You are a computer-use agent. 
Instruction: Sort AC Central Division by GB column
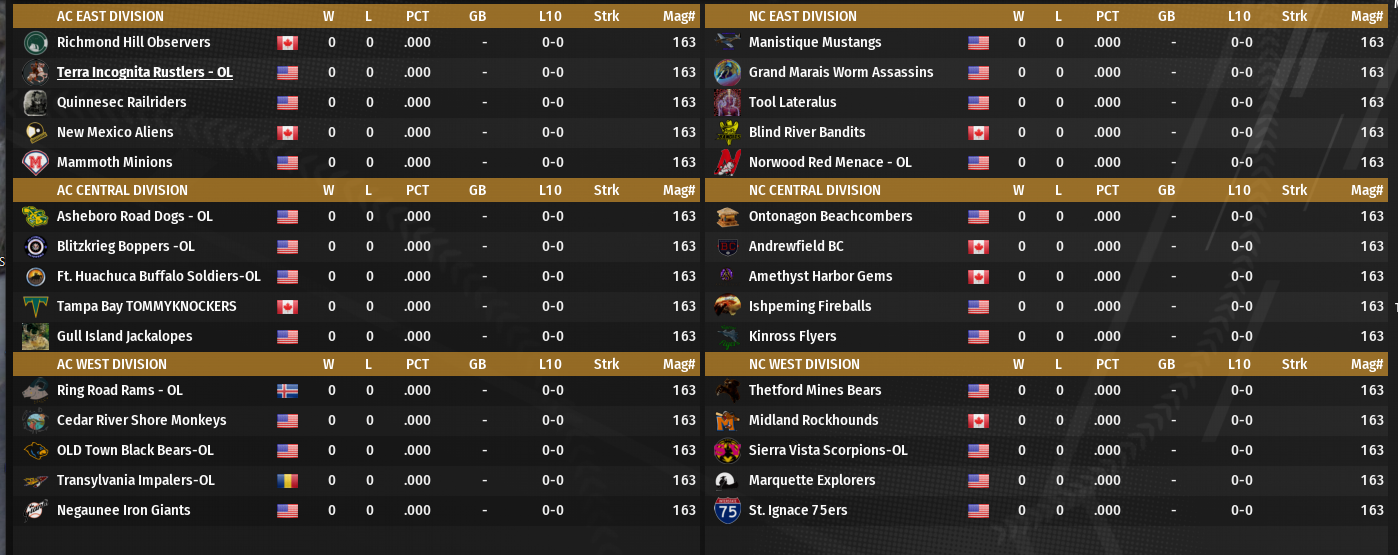(x=477, y=190)
